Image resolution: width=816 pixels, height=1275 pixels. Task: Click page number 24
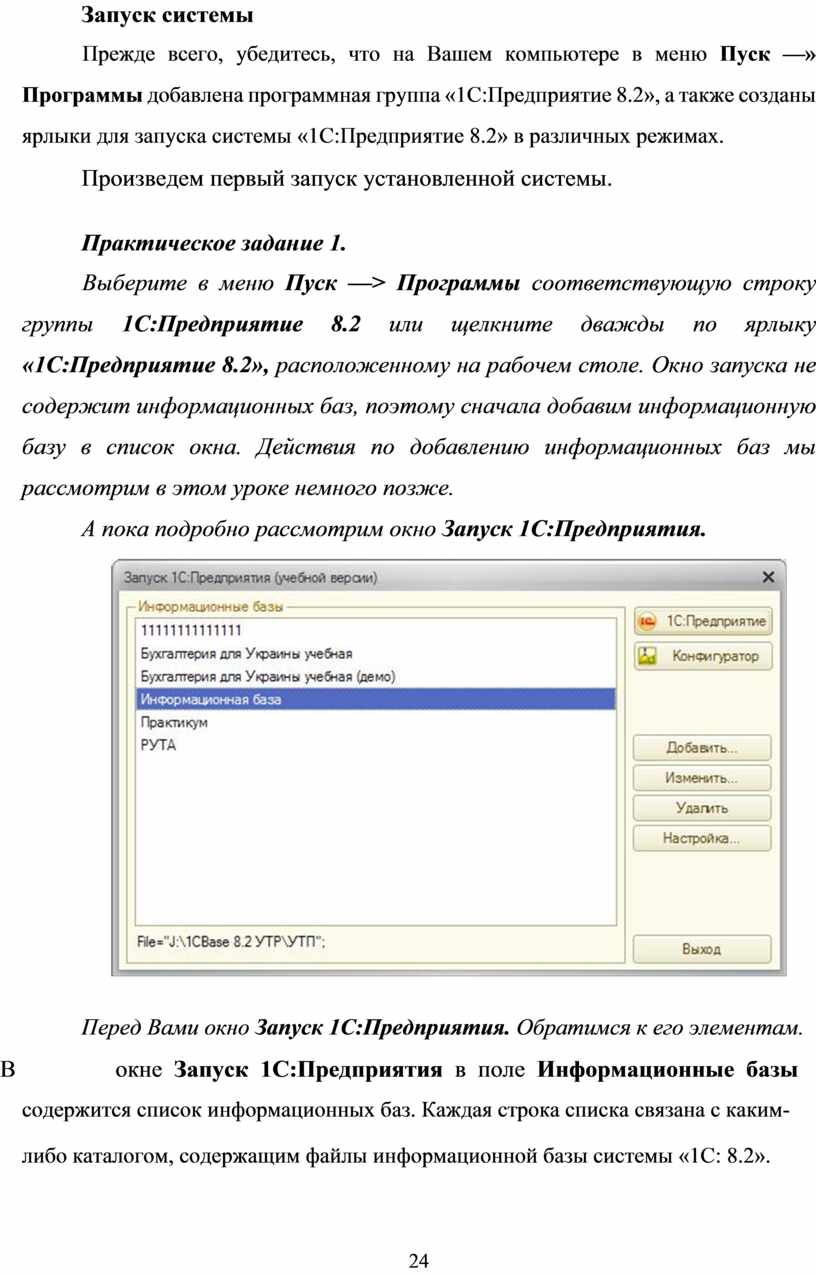[x=418, y=1260]
